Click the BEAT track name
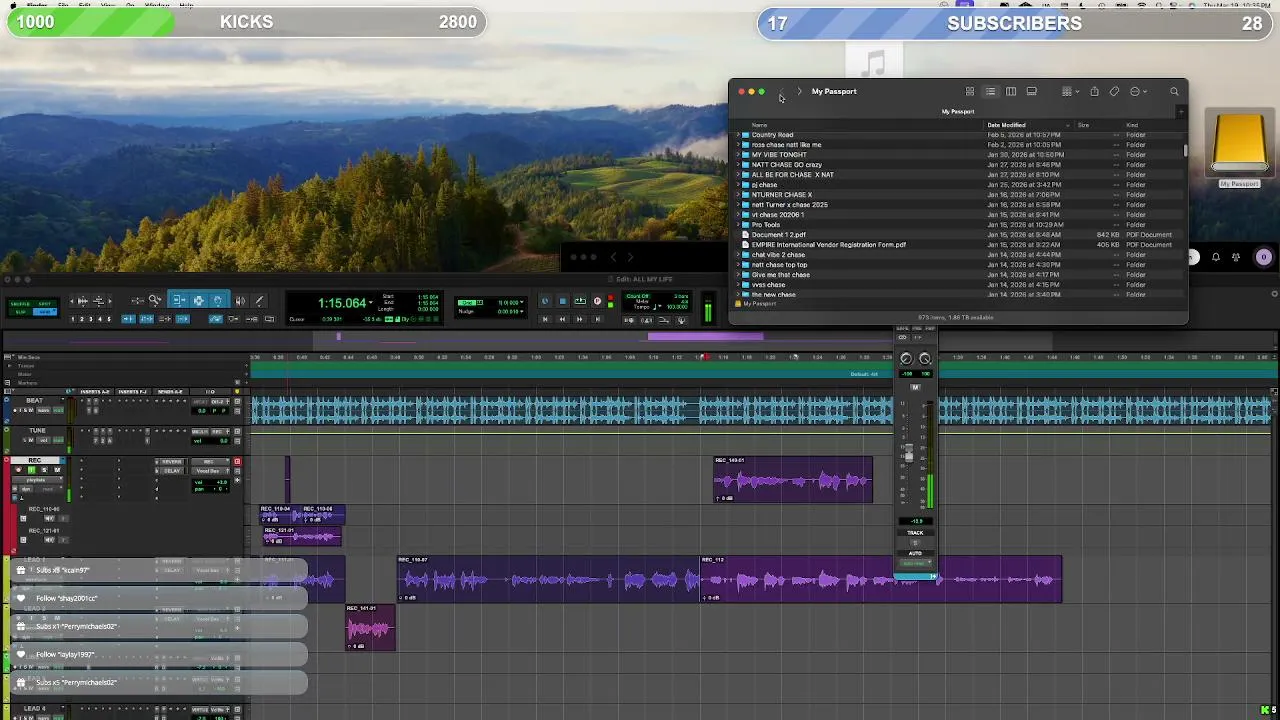1280x720 pixels. [x=35, y=400]
